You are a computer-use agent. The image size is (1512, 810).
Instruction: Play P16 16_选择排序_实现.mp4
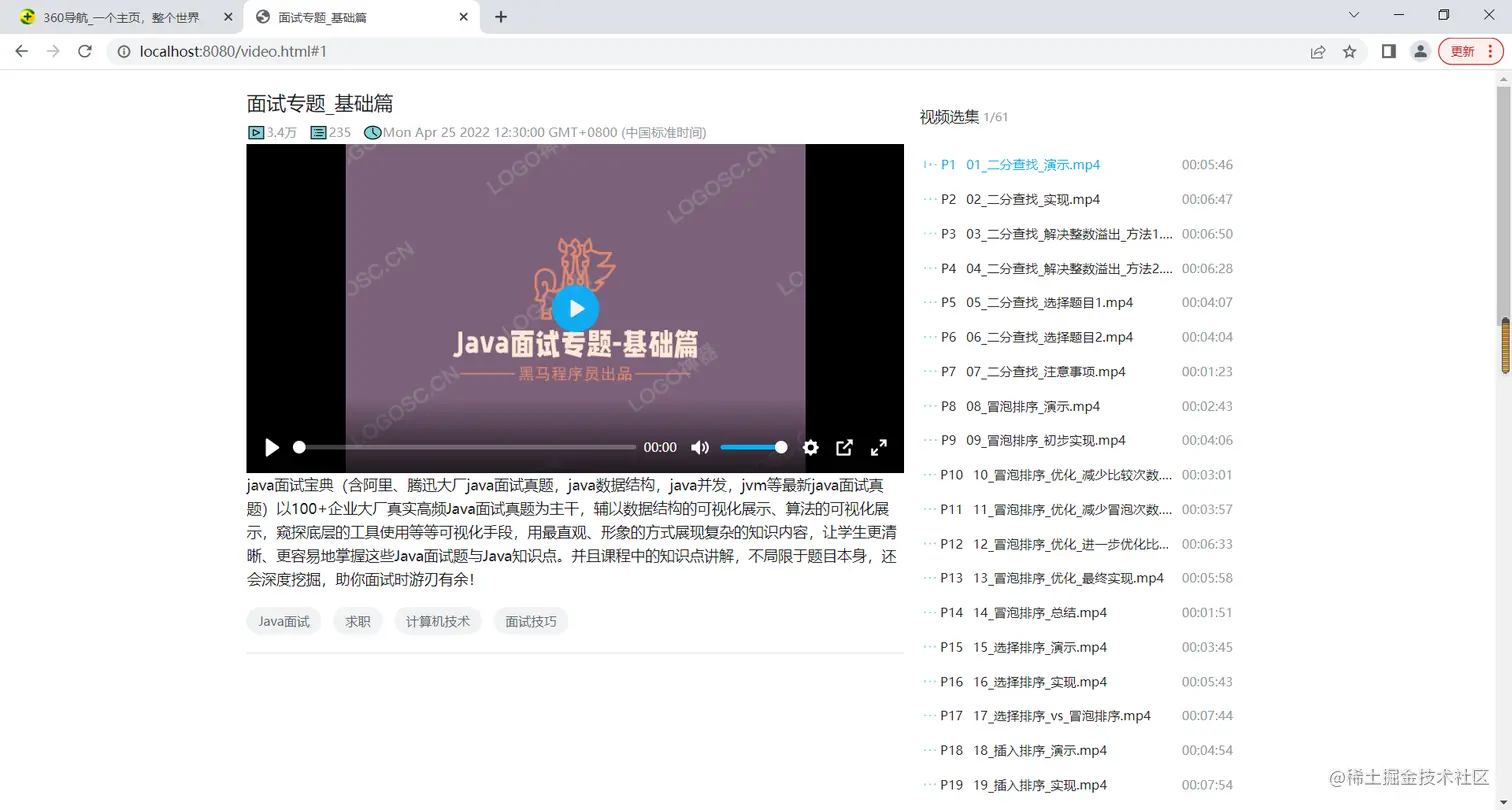[x=1078, y=682]
